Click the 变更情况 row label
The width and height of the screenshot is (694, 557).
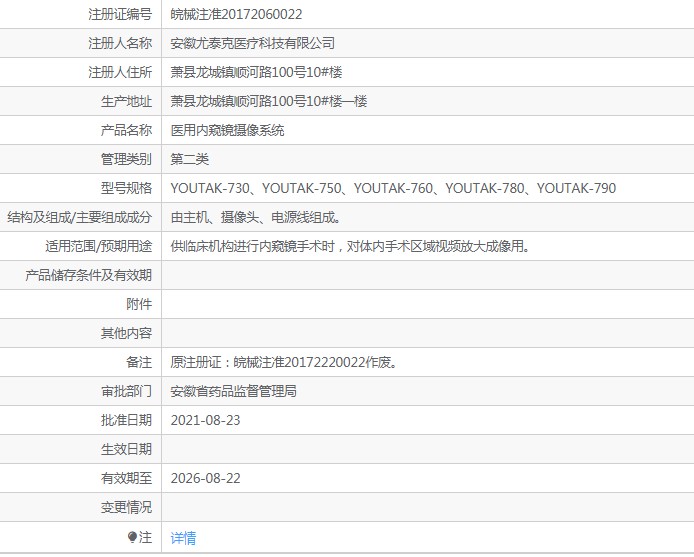(x=126, y=507)
